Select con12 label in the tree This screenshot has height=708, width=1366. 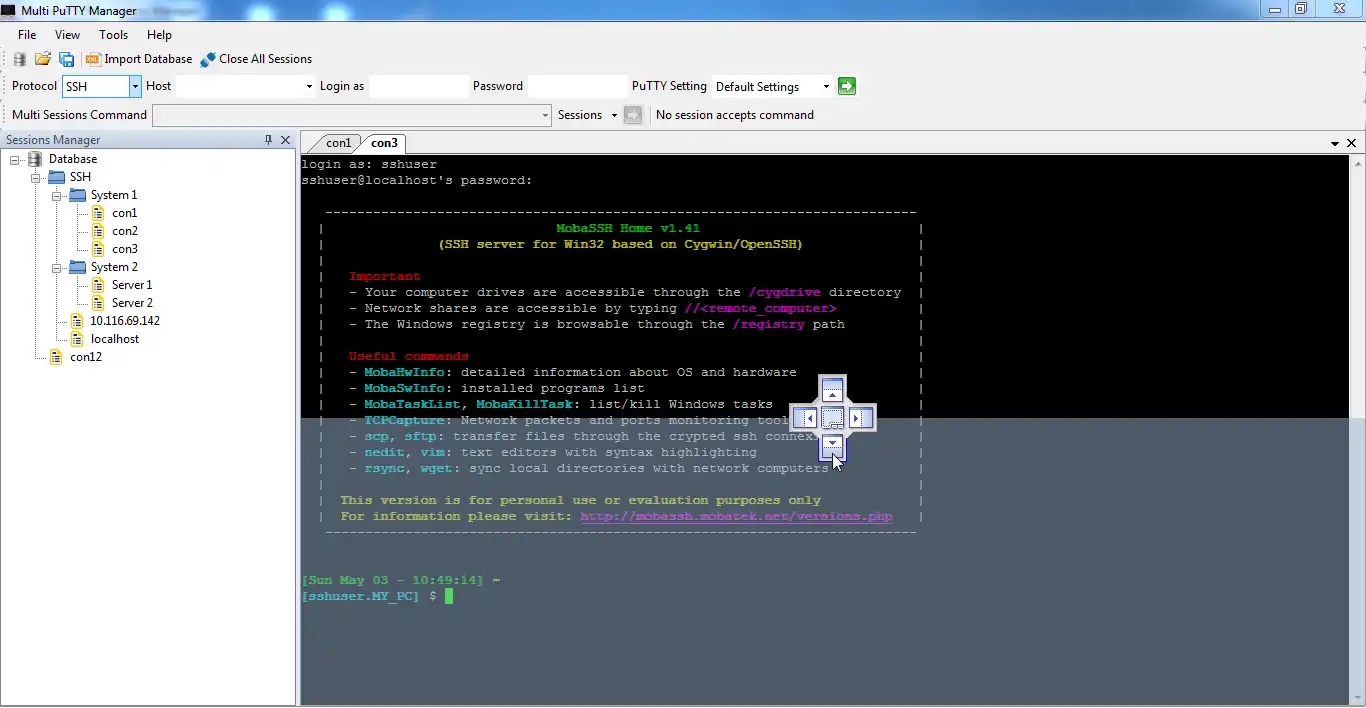click(86, 357)
